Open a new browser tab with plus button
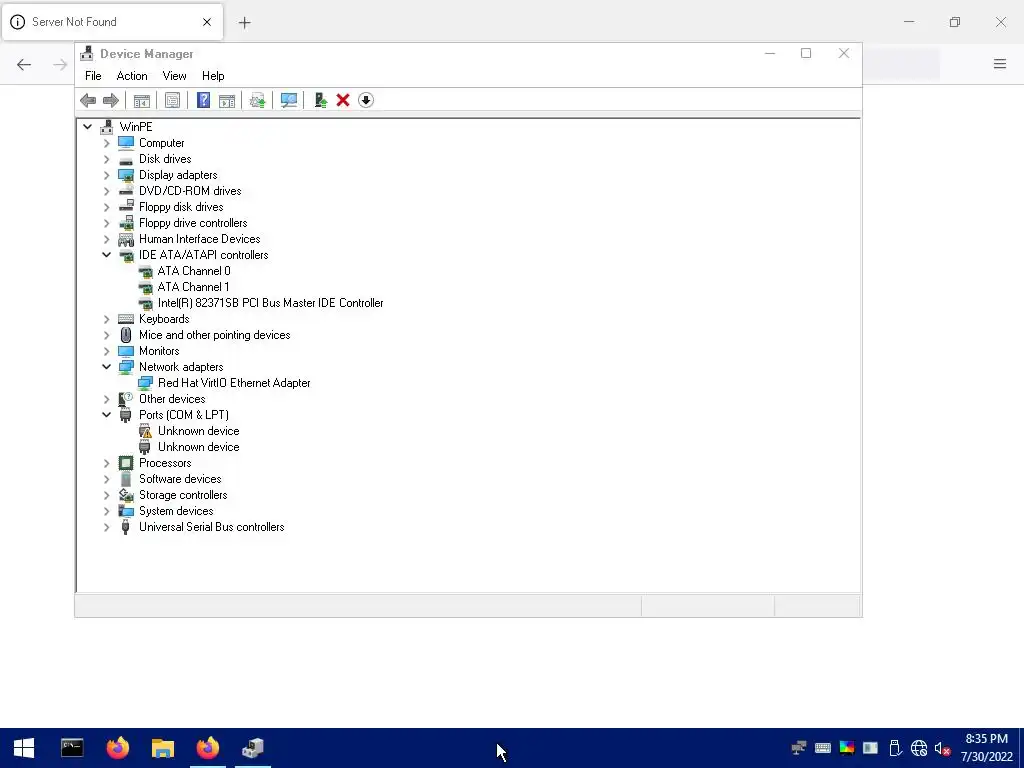1024x768 pixels. tap(244, 23)
